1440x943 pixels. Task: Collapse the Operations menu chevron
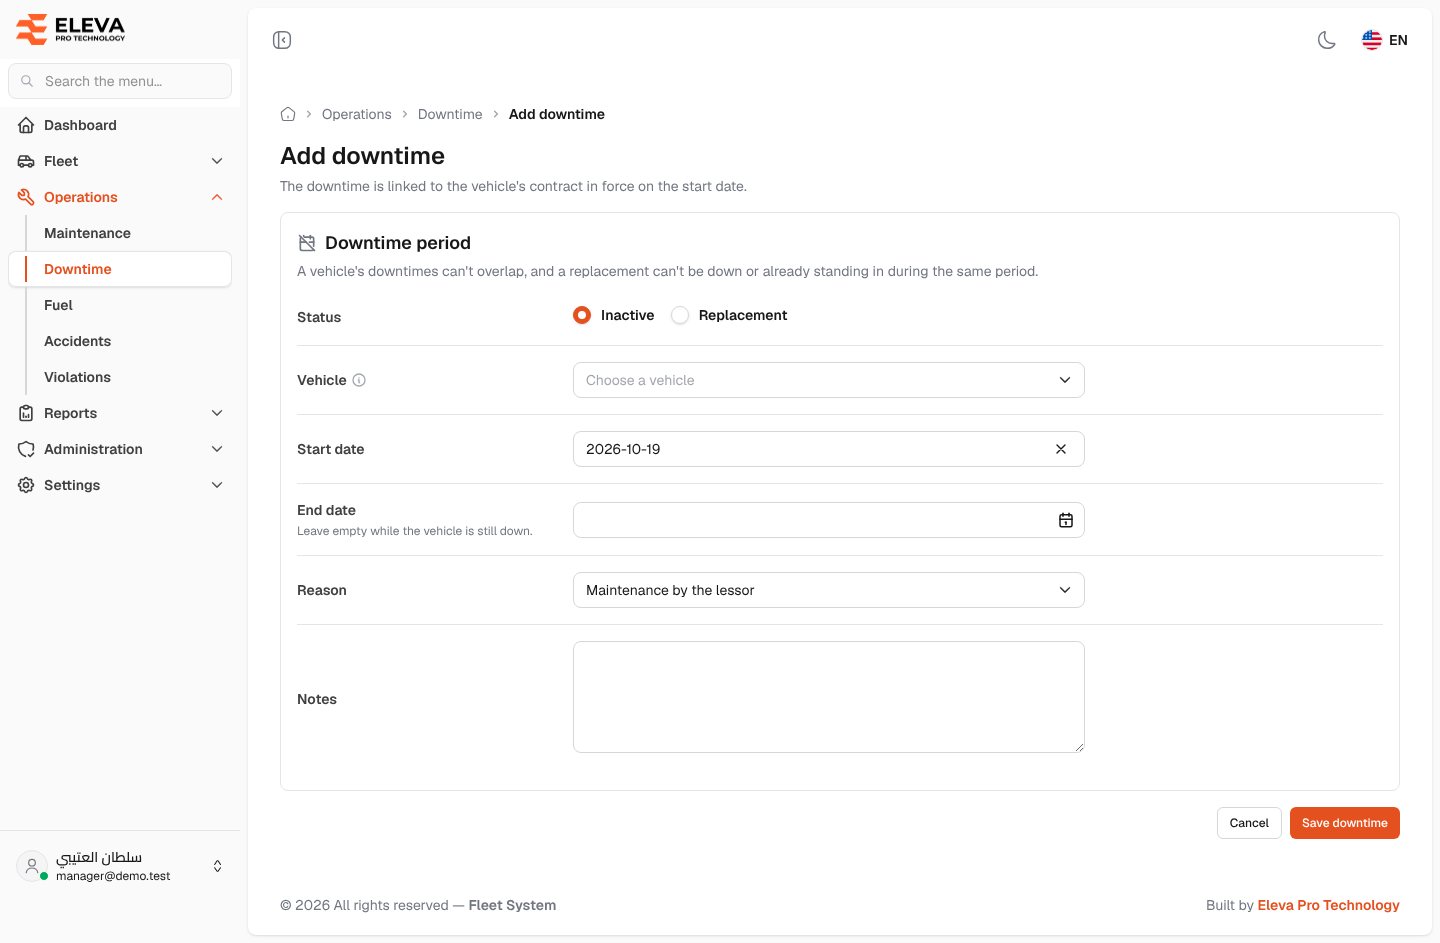coord(217,197)
